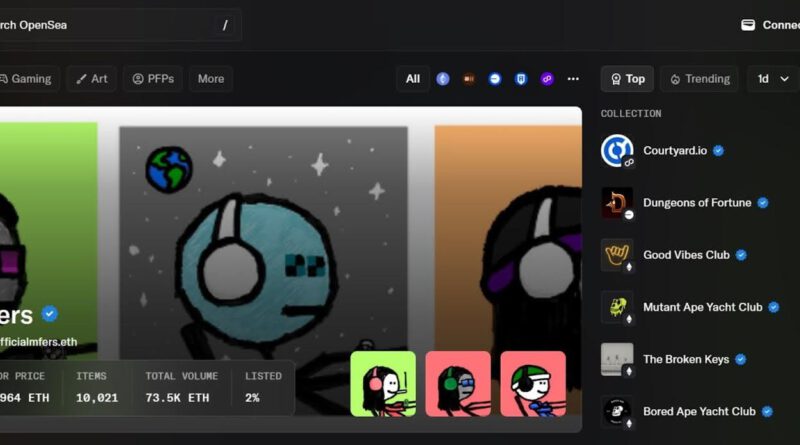Image resolution: width=800 pixels, height=445 pixels.
Task: Open the PFPs category tab
Action: (x=153, y=79)
